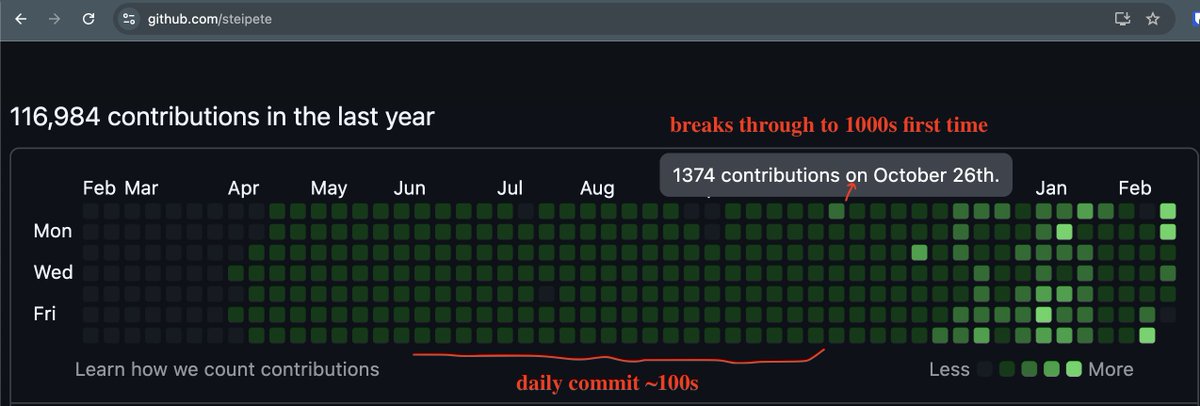
Task: Click the Jun month label
Action: pyautogui.click(x=410, y=188)
